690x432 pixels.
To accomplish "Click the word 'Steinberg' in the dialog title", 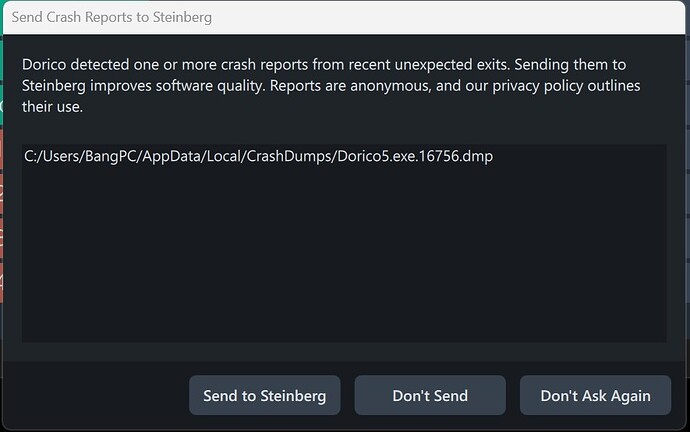I will point(178,17).
